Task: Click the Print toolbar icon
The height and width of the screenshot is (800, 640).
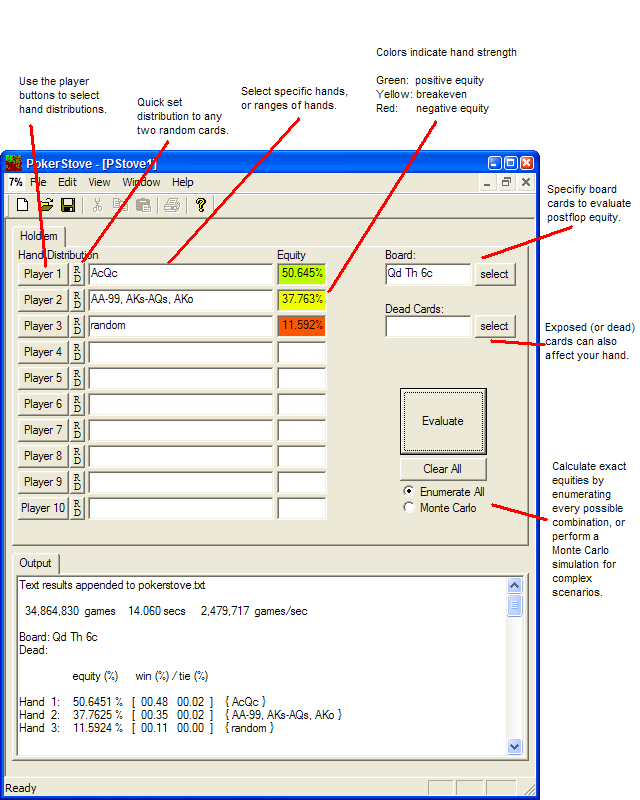Action: pos(172,205)
